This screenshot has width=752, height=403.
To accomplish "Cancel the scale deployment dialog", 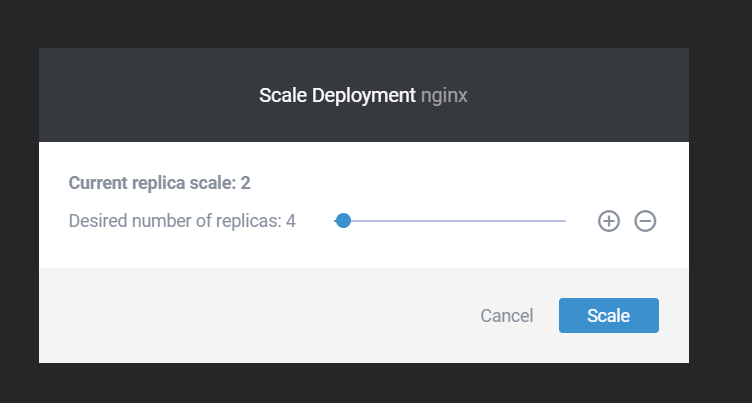I will (506, 316).
